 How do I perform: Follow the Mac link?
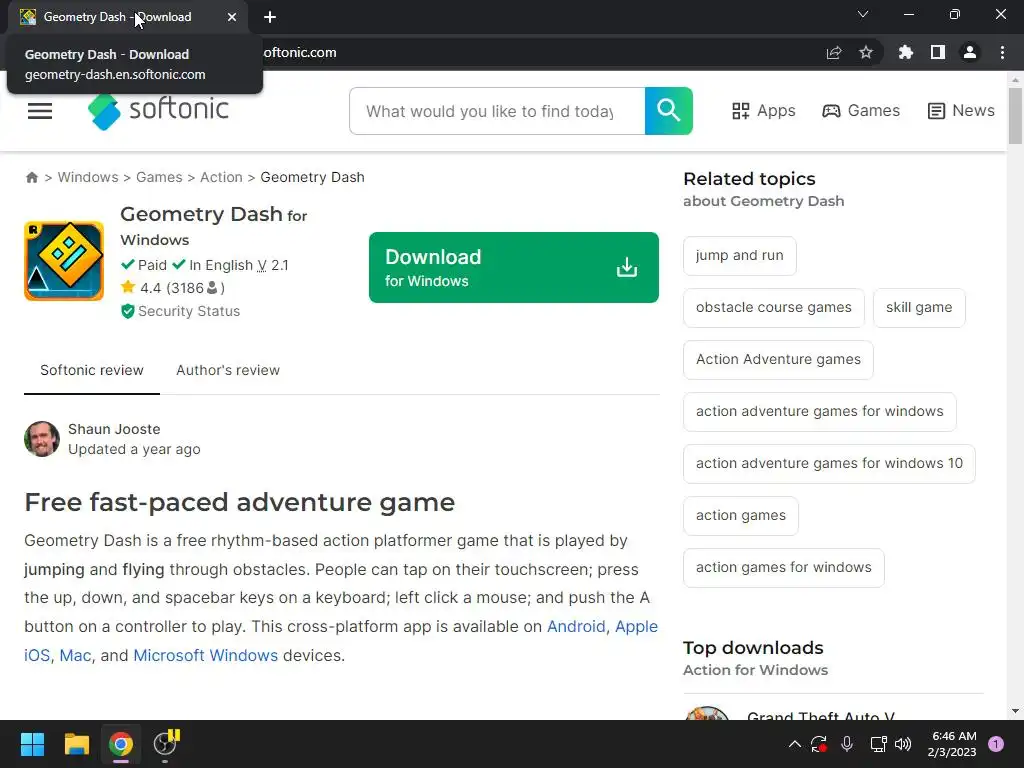[x=75, y=655]
